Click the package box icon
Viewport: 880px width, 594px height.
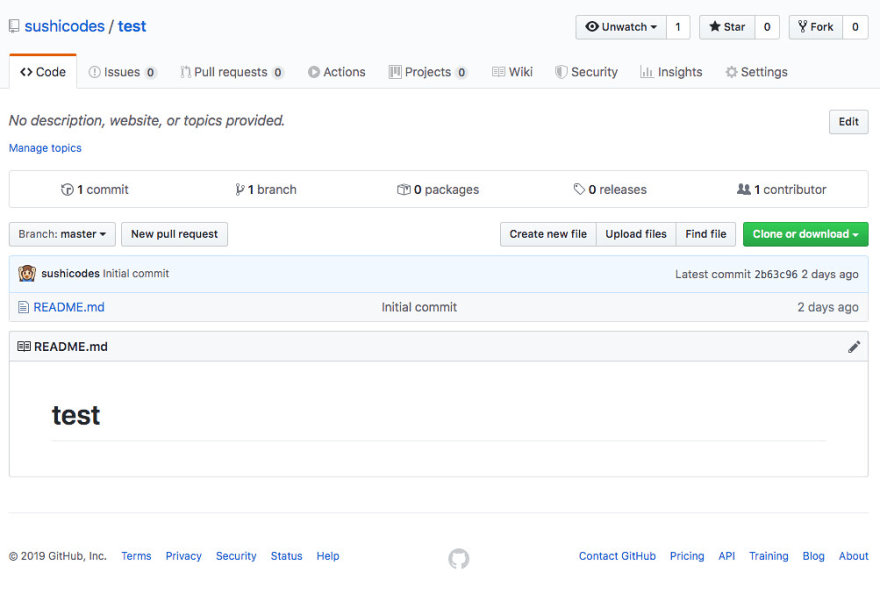pos(404,190)
